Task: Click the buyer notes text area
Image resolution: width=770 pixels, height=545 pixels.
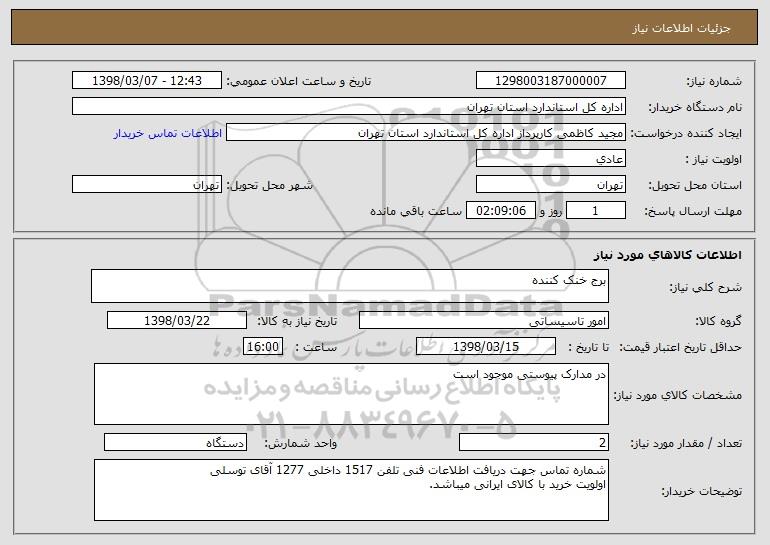Action: pos(351,490)
